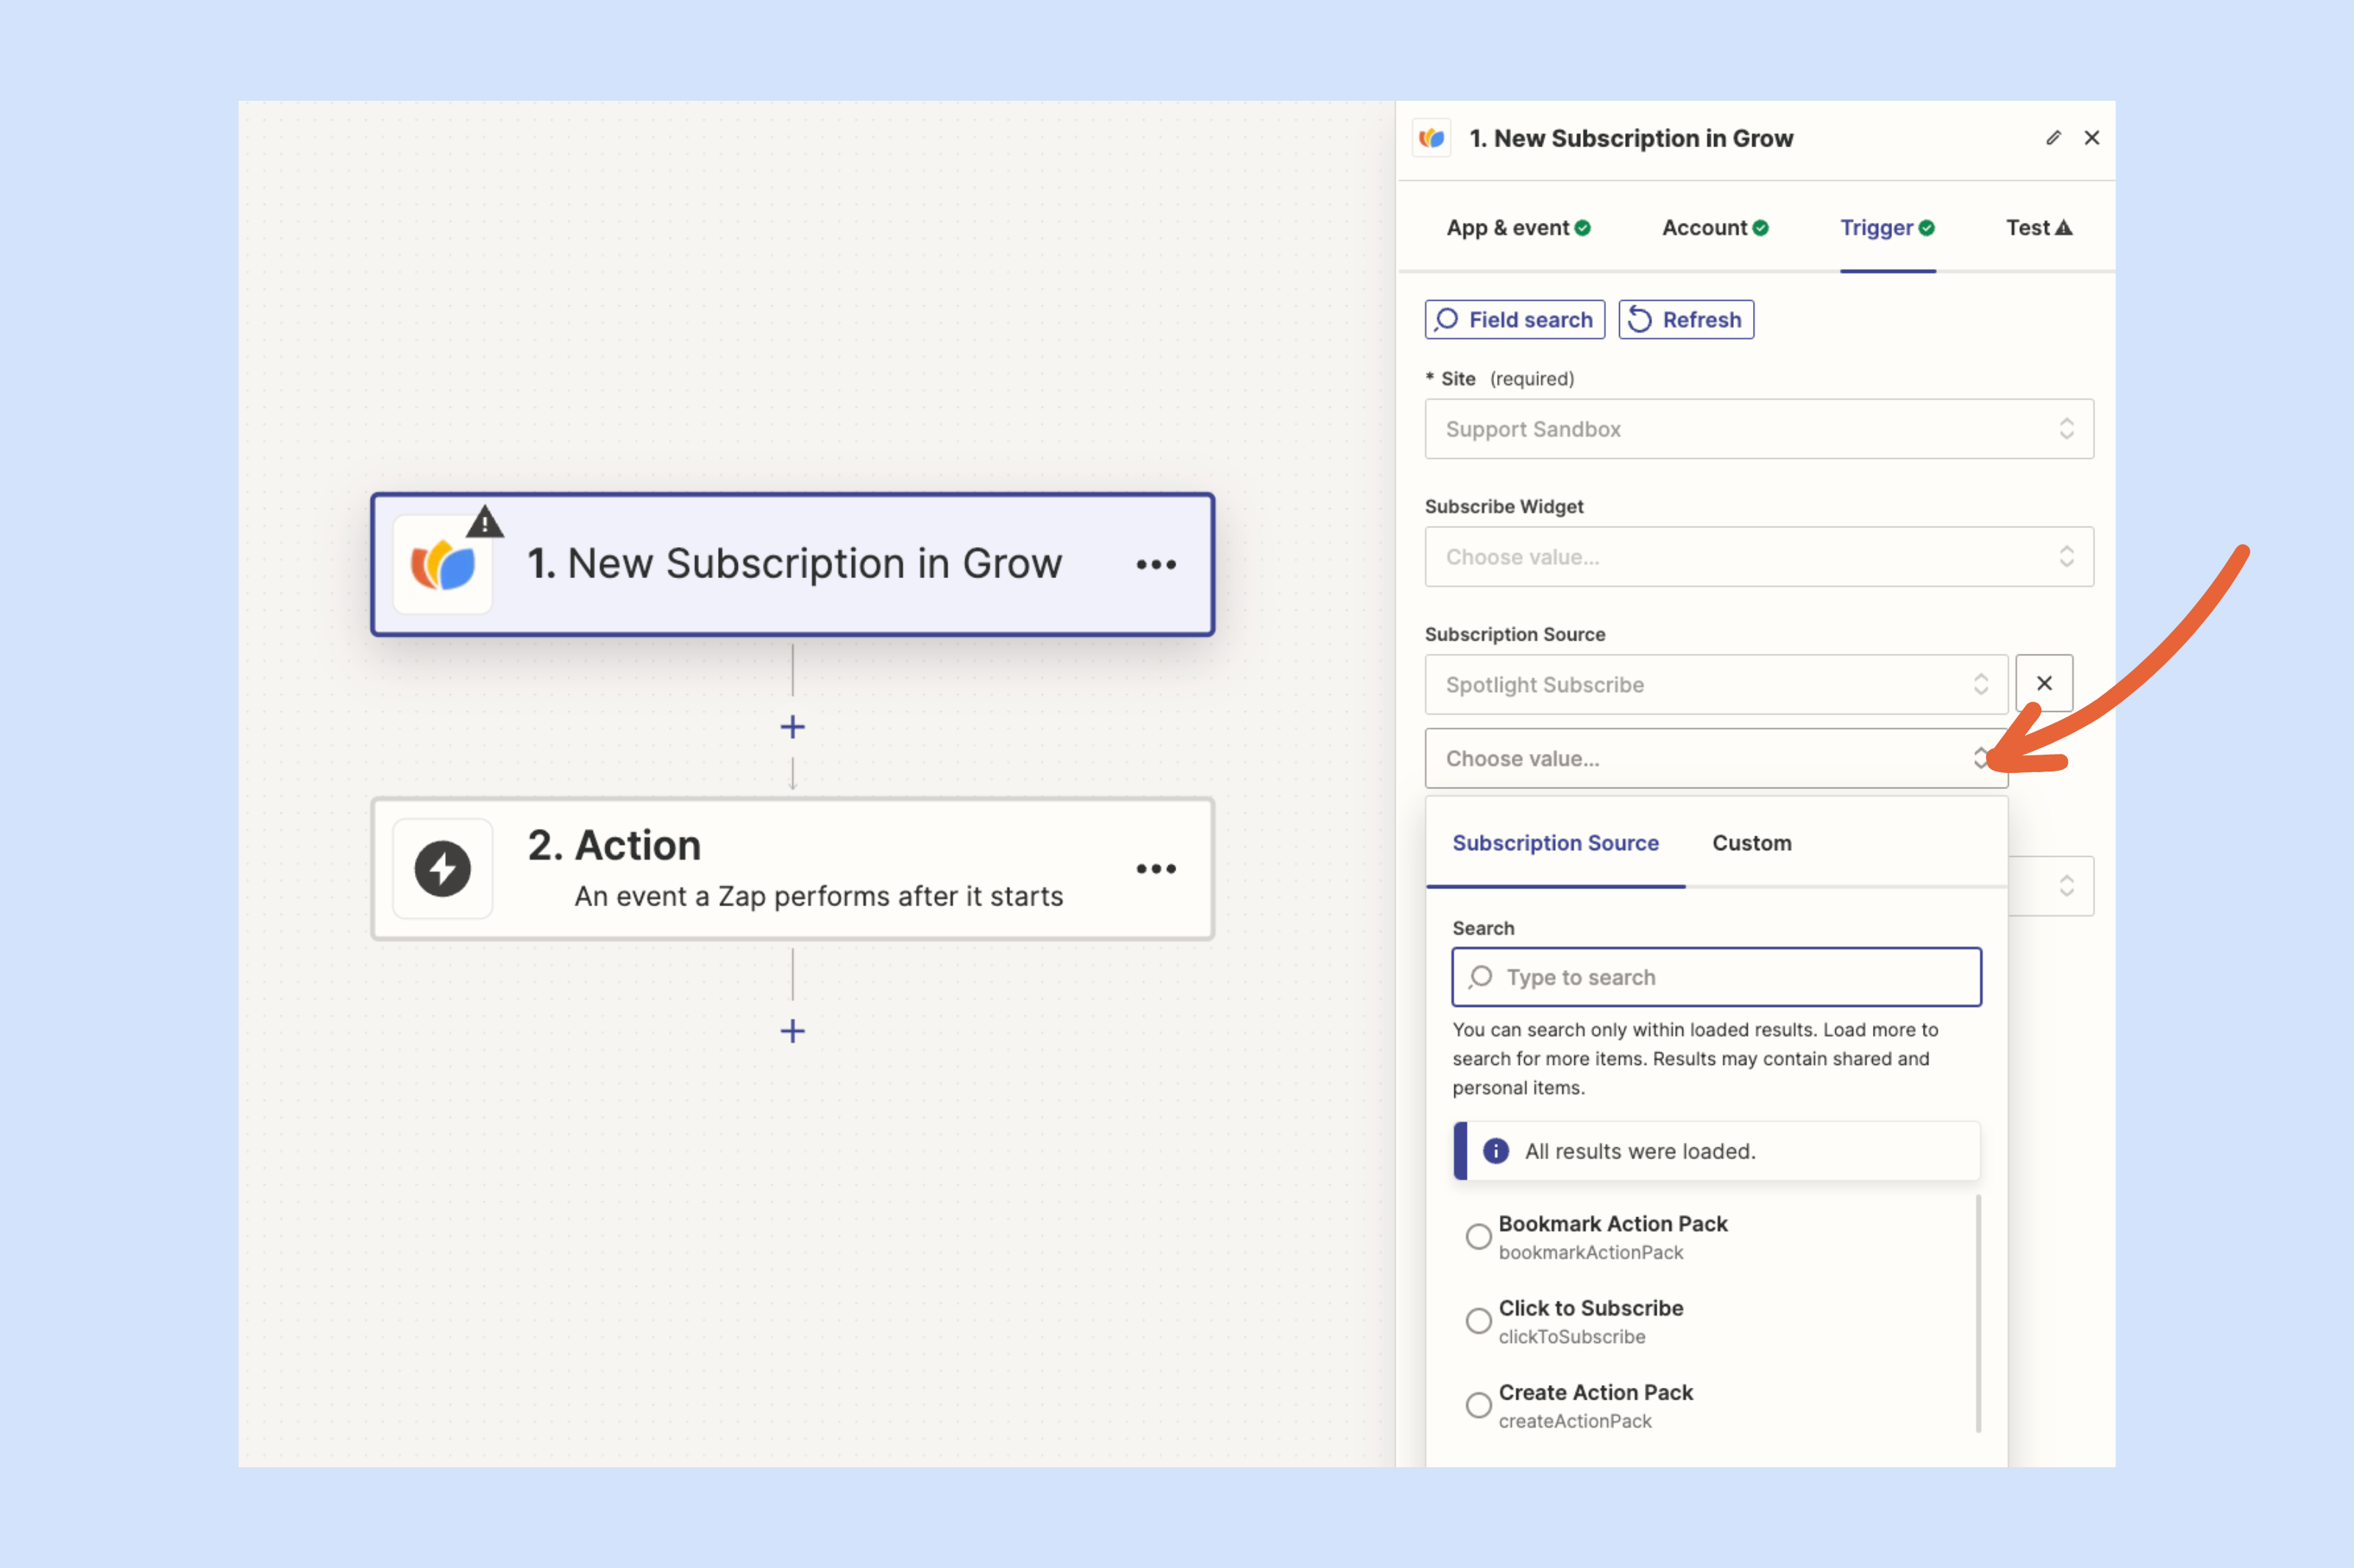Switch to the Account tab
The height and width of the screenshot is (1568, 2354).
(1715, 228)
